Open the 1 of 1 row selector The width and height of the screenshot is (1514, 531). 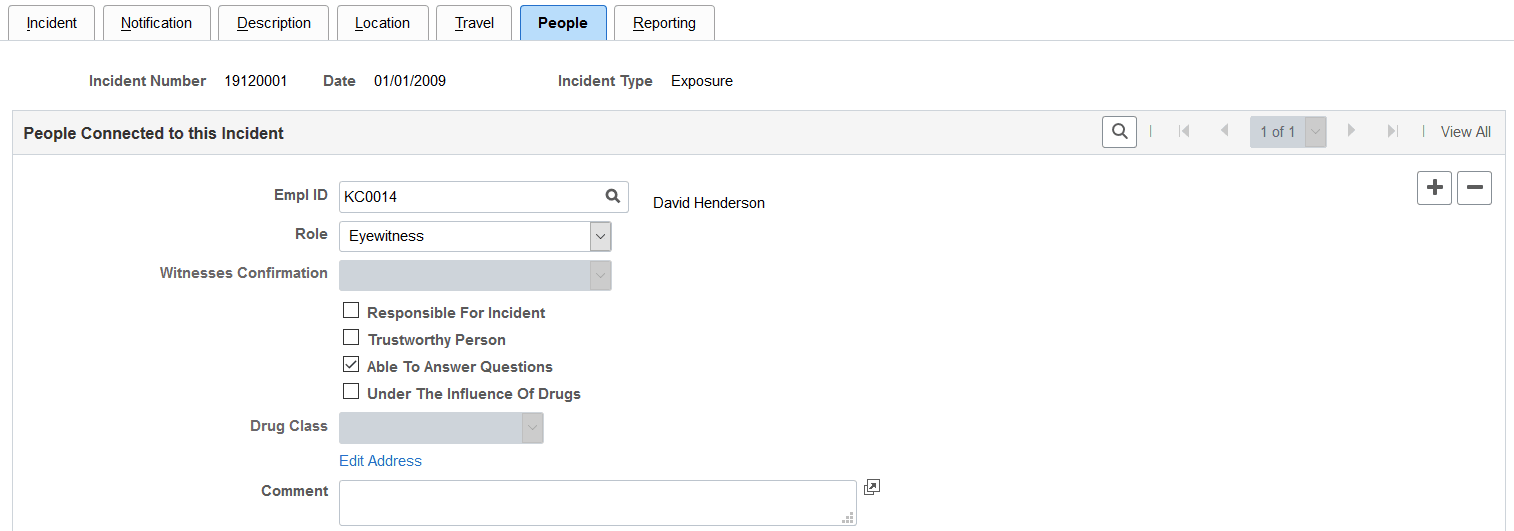click(1288, 132)
